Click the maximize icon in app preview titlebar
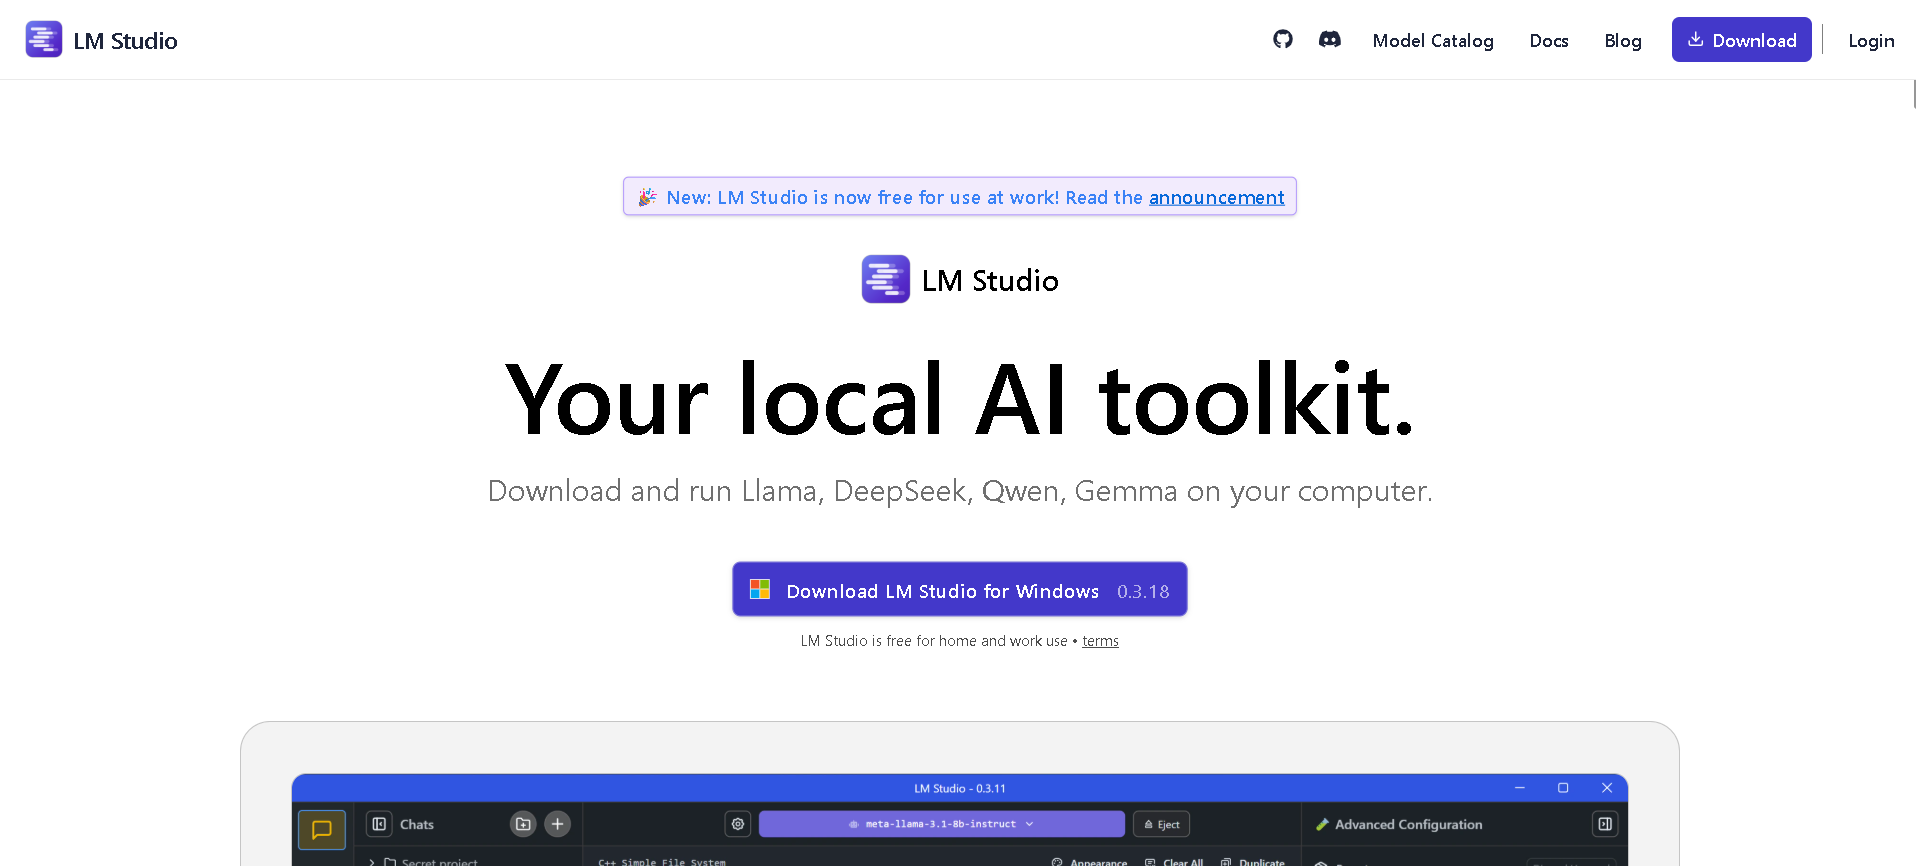The image size is (1916, 866). coord(1563,788)
